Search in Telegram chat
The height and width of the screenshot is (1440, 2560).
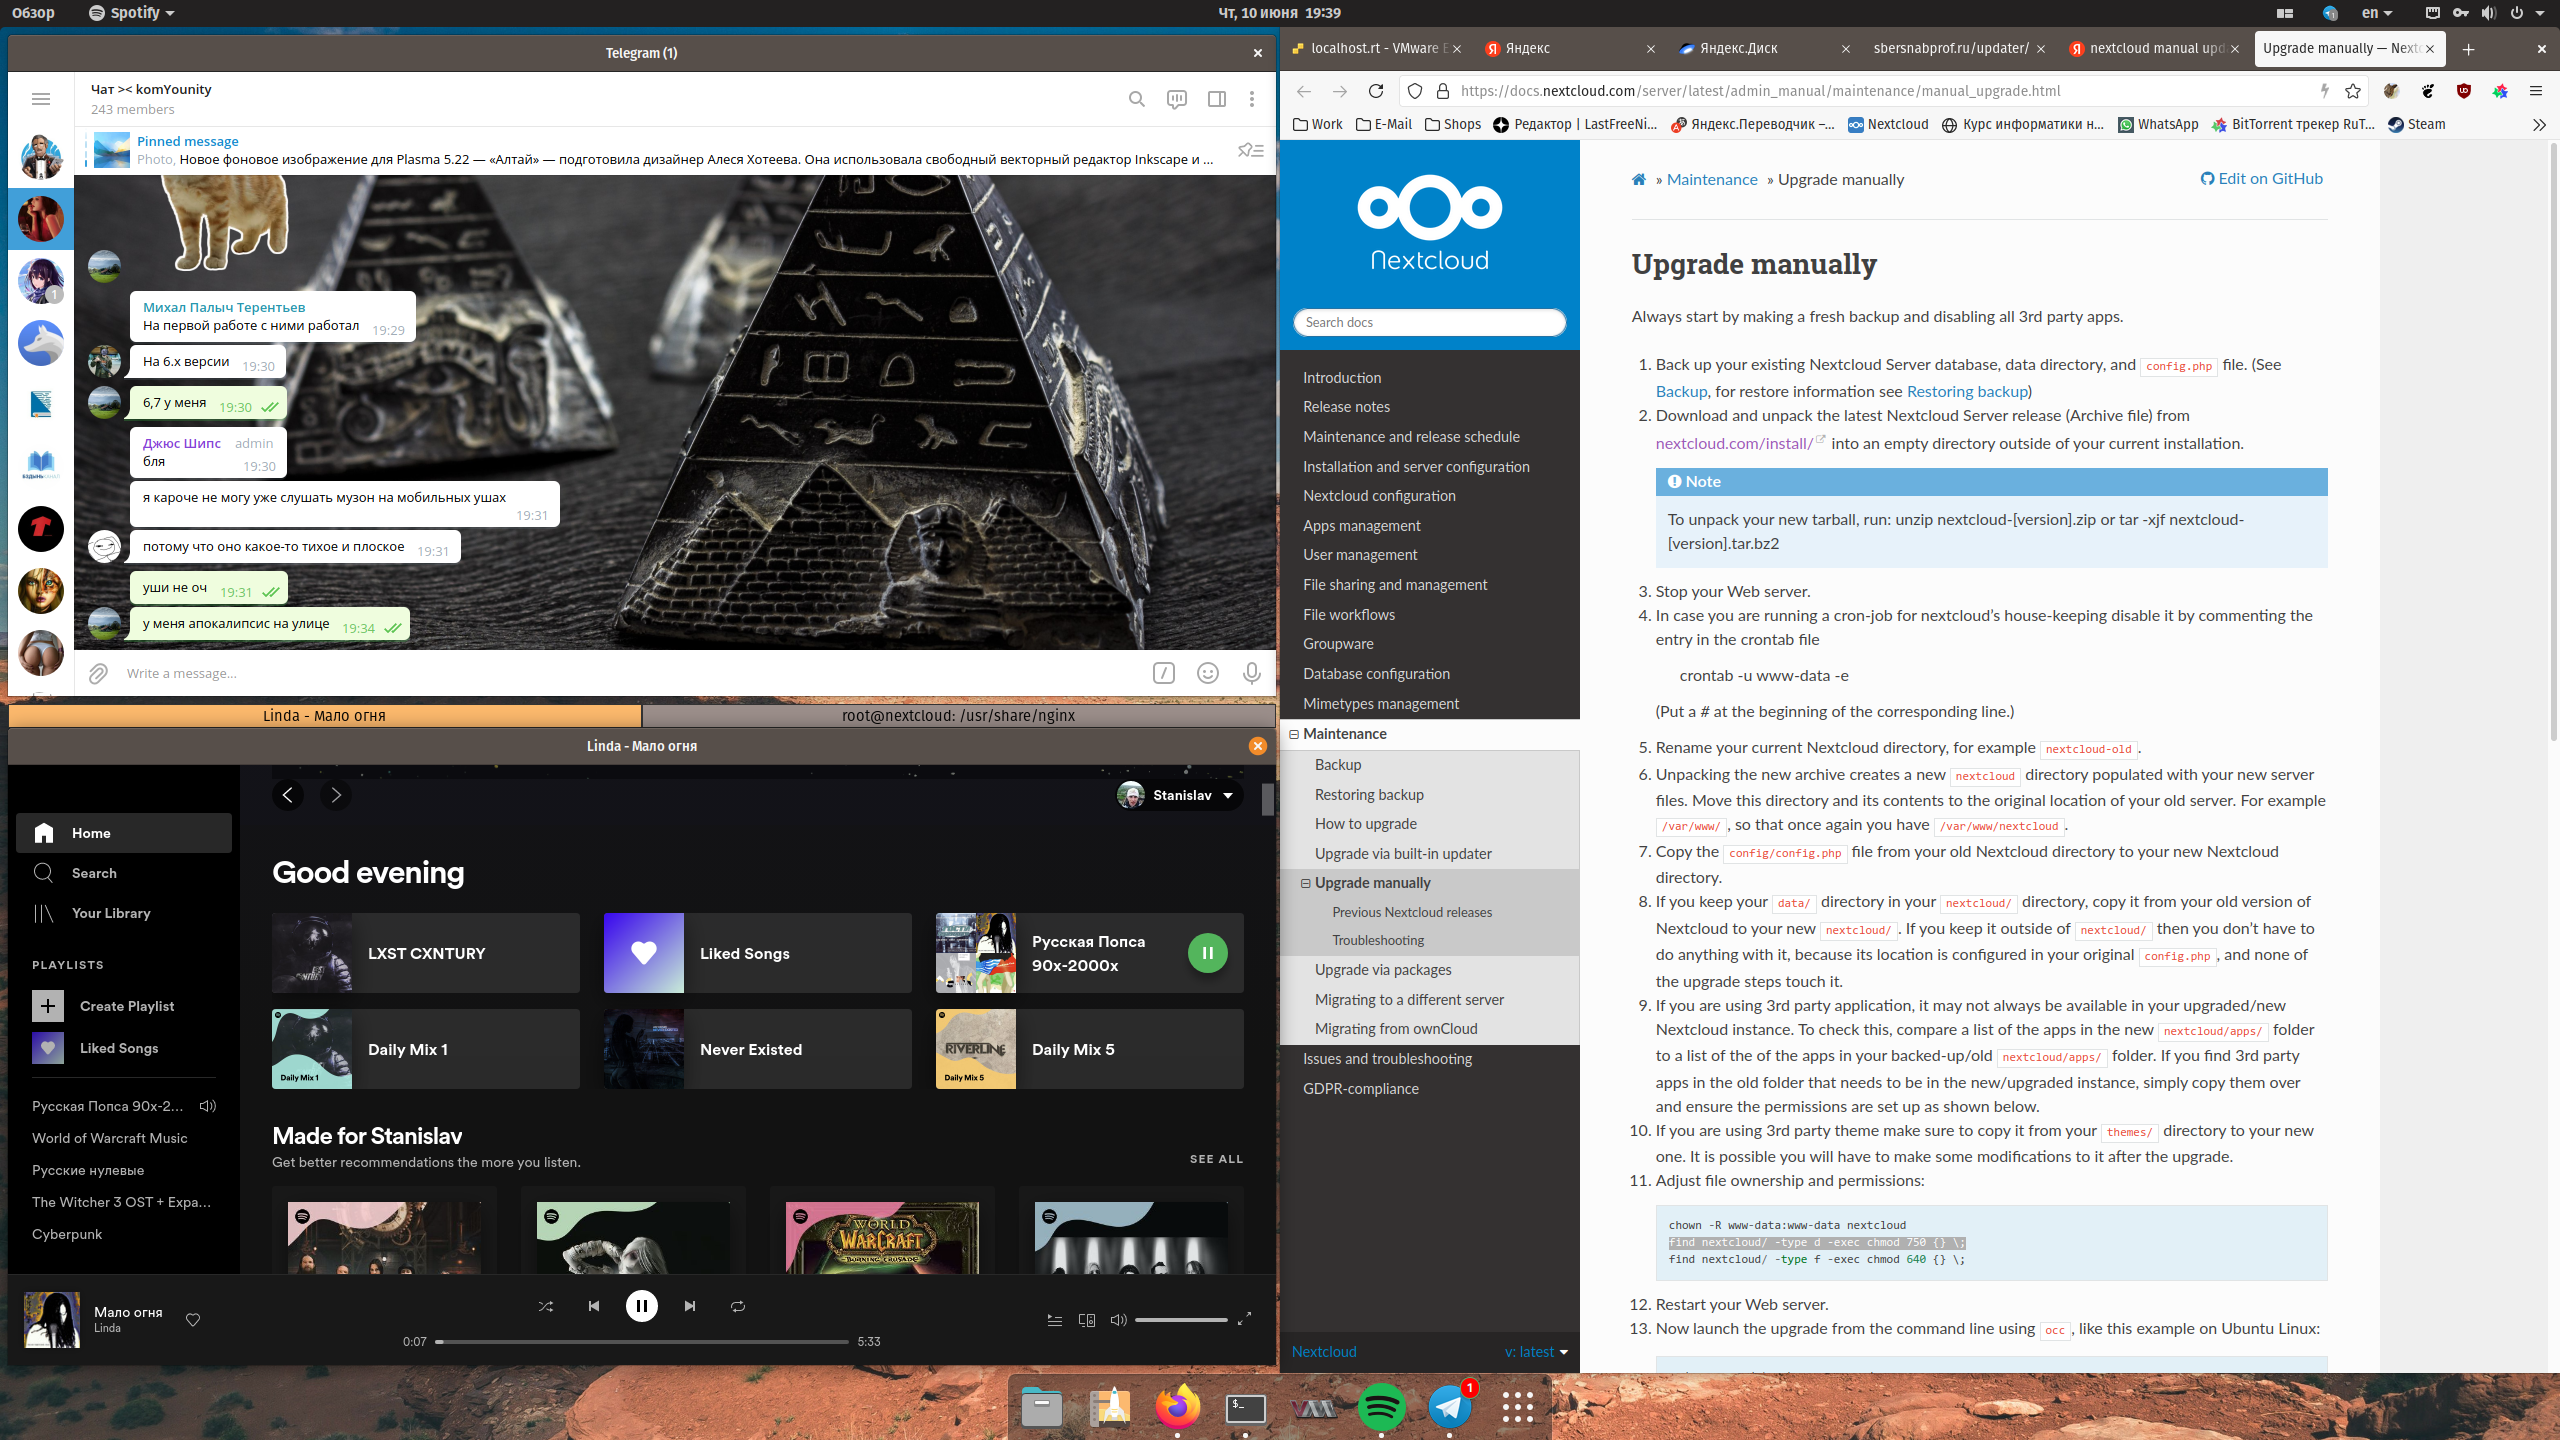click(x=1137, y=99)
